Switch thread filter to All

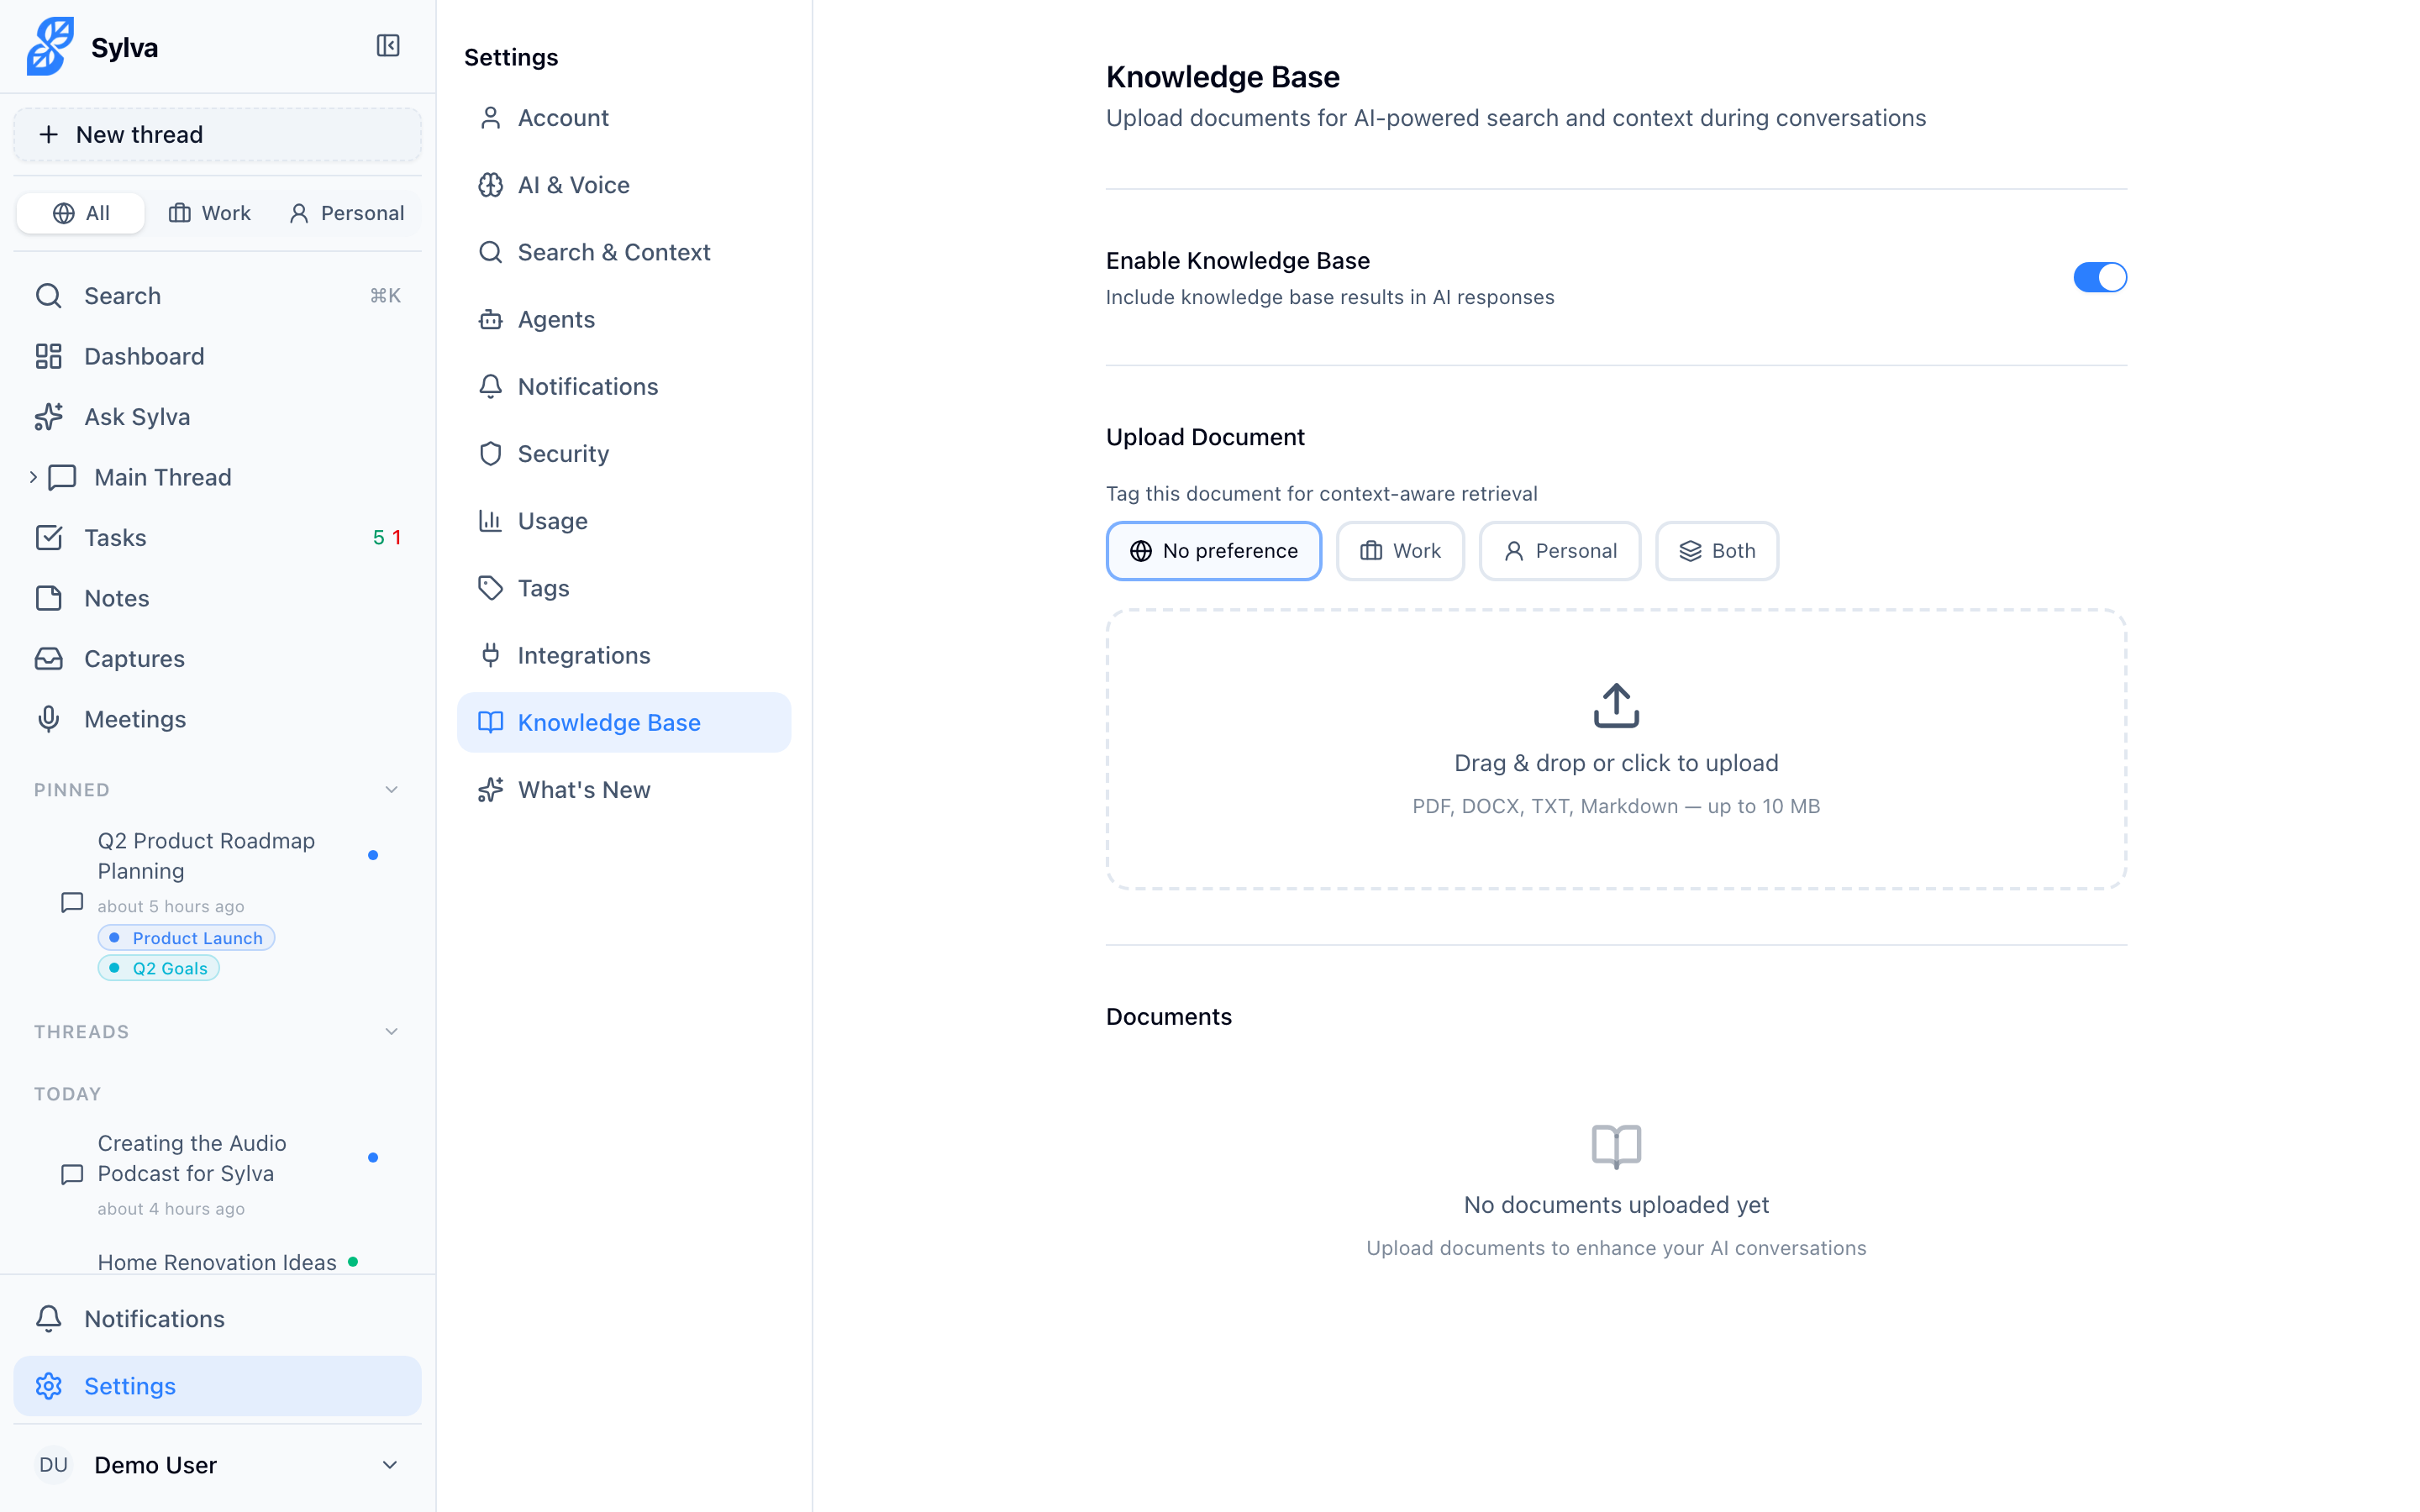[81, 213]
